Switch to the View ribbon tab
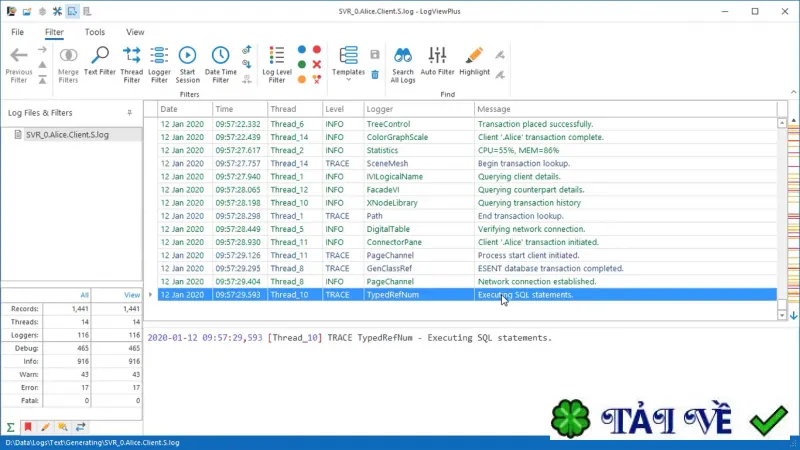Viewport: 800px width, 450px height. tap(135, 32)
